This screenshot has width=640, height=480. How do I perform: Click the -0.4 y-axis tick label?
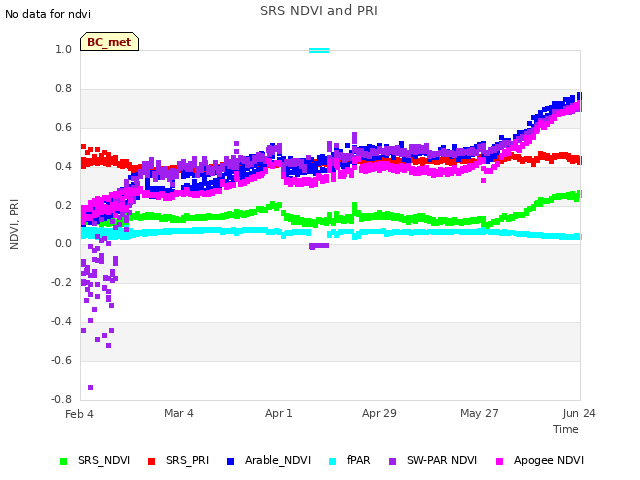tap(61, 322)
